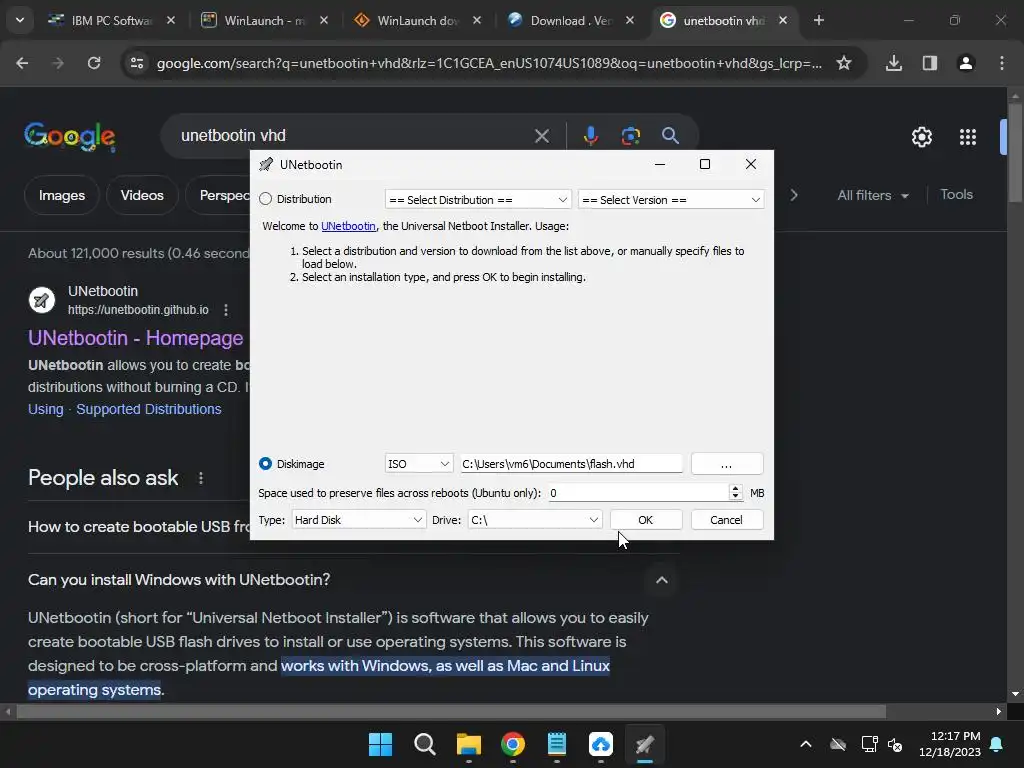Open Google quick settings gear
This screenshot has height=768, width=1024.
coord(921,136)
